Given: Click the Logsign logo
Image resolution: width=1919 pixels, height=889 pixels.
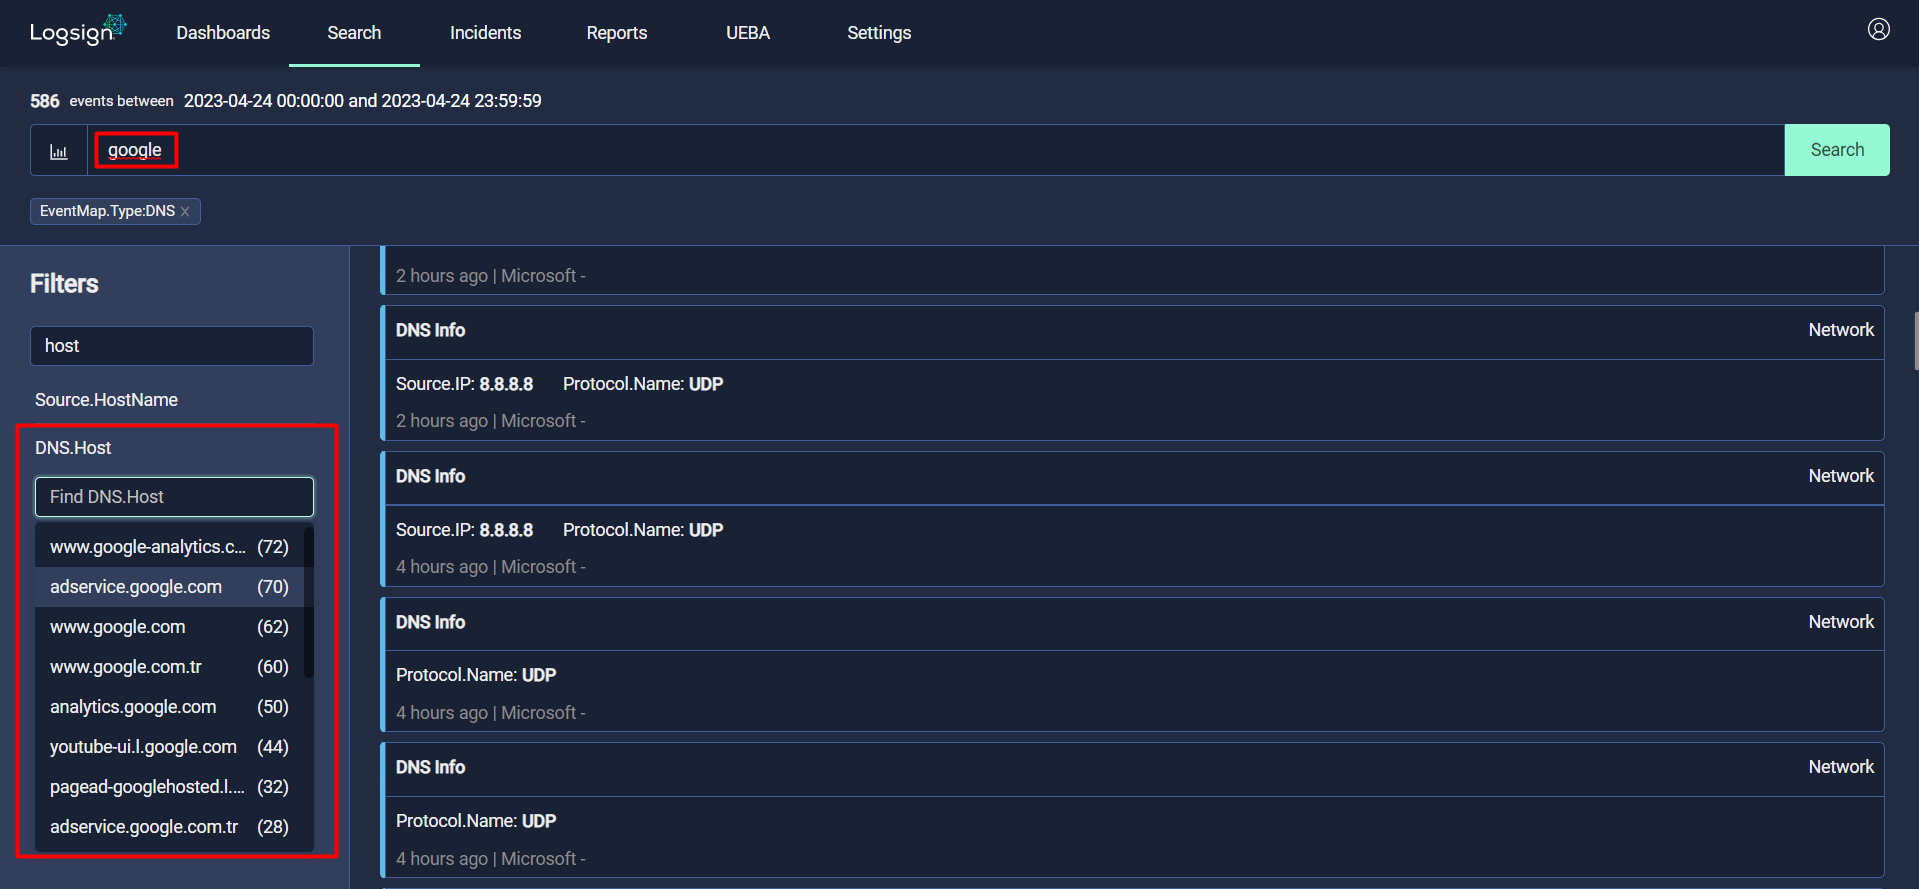Looking at the screenshot, I should click(78, 31).
